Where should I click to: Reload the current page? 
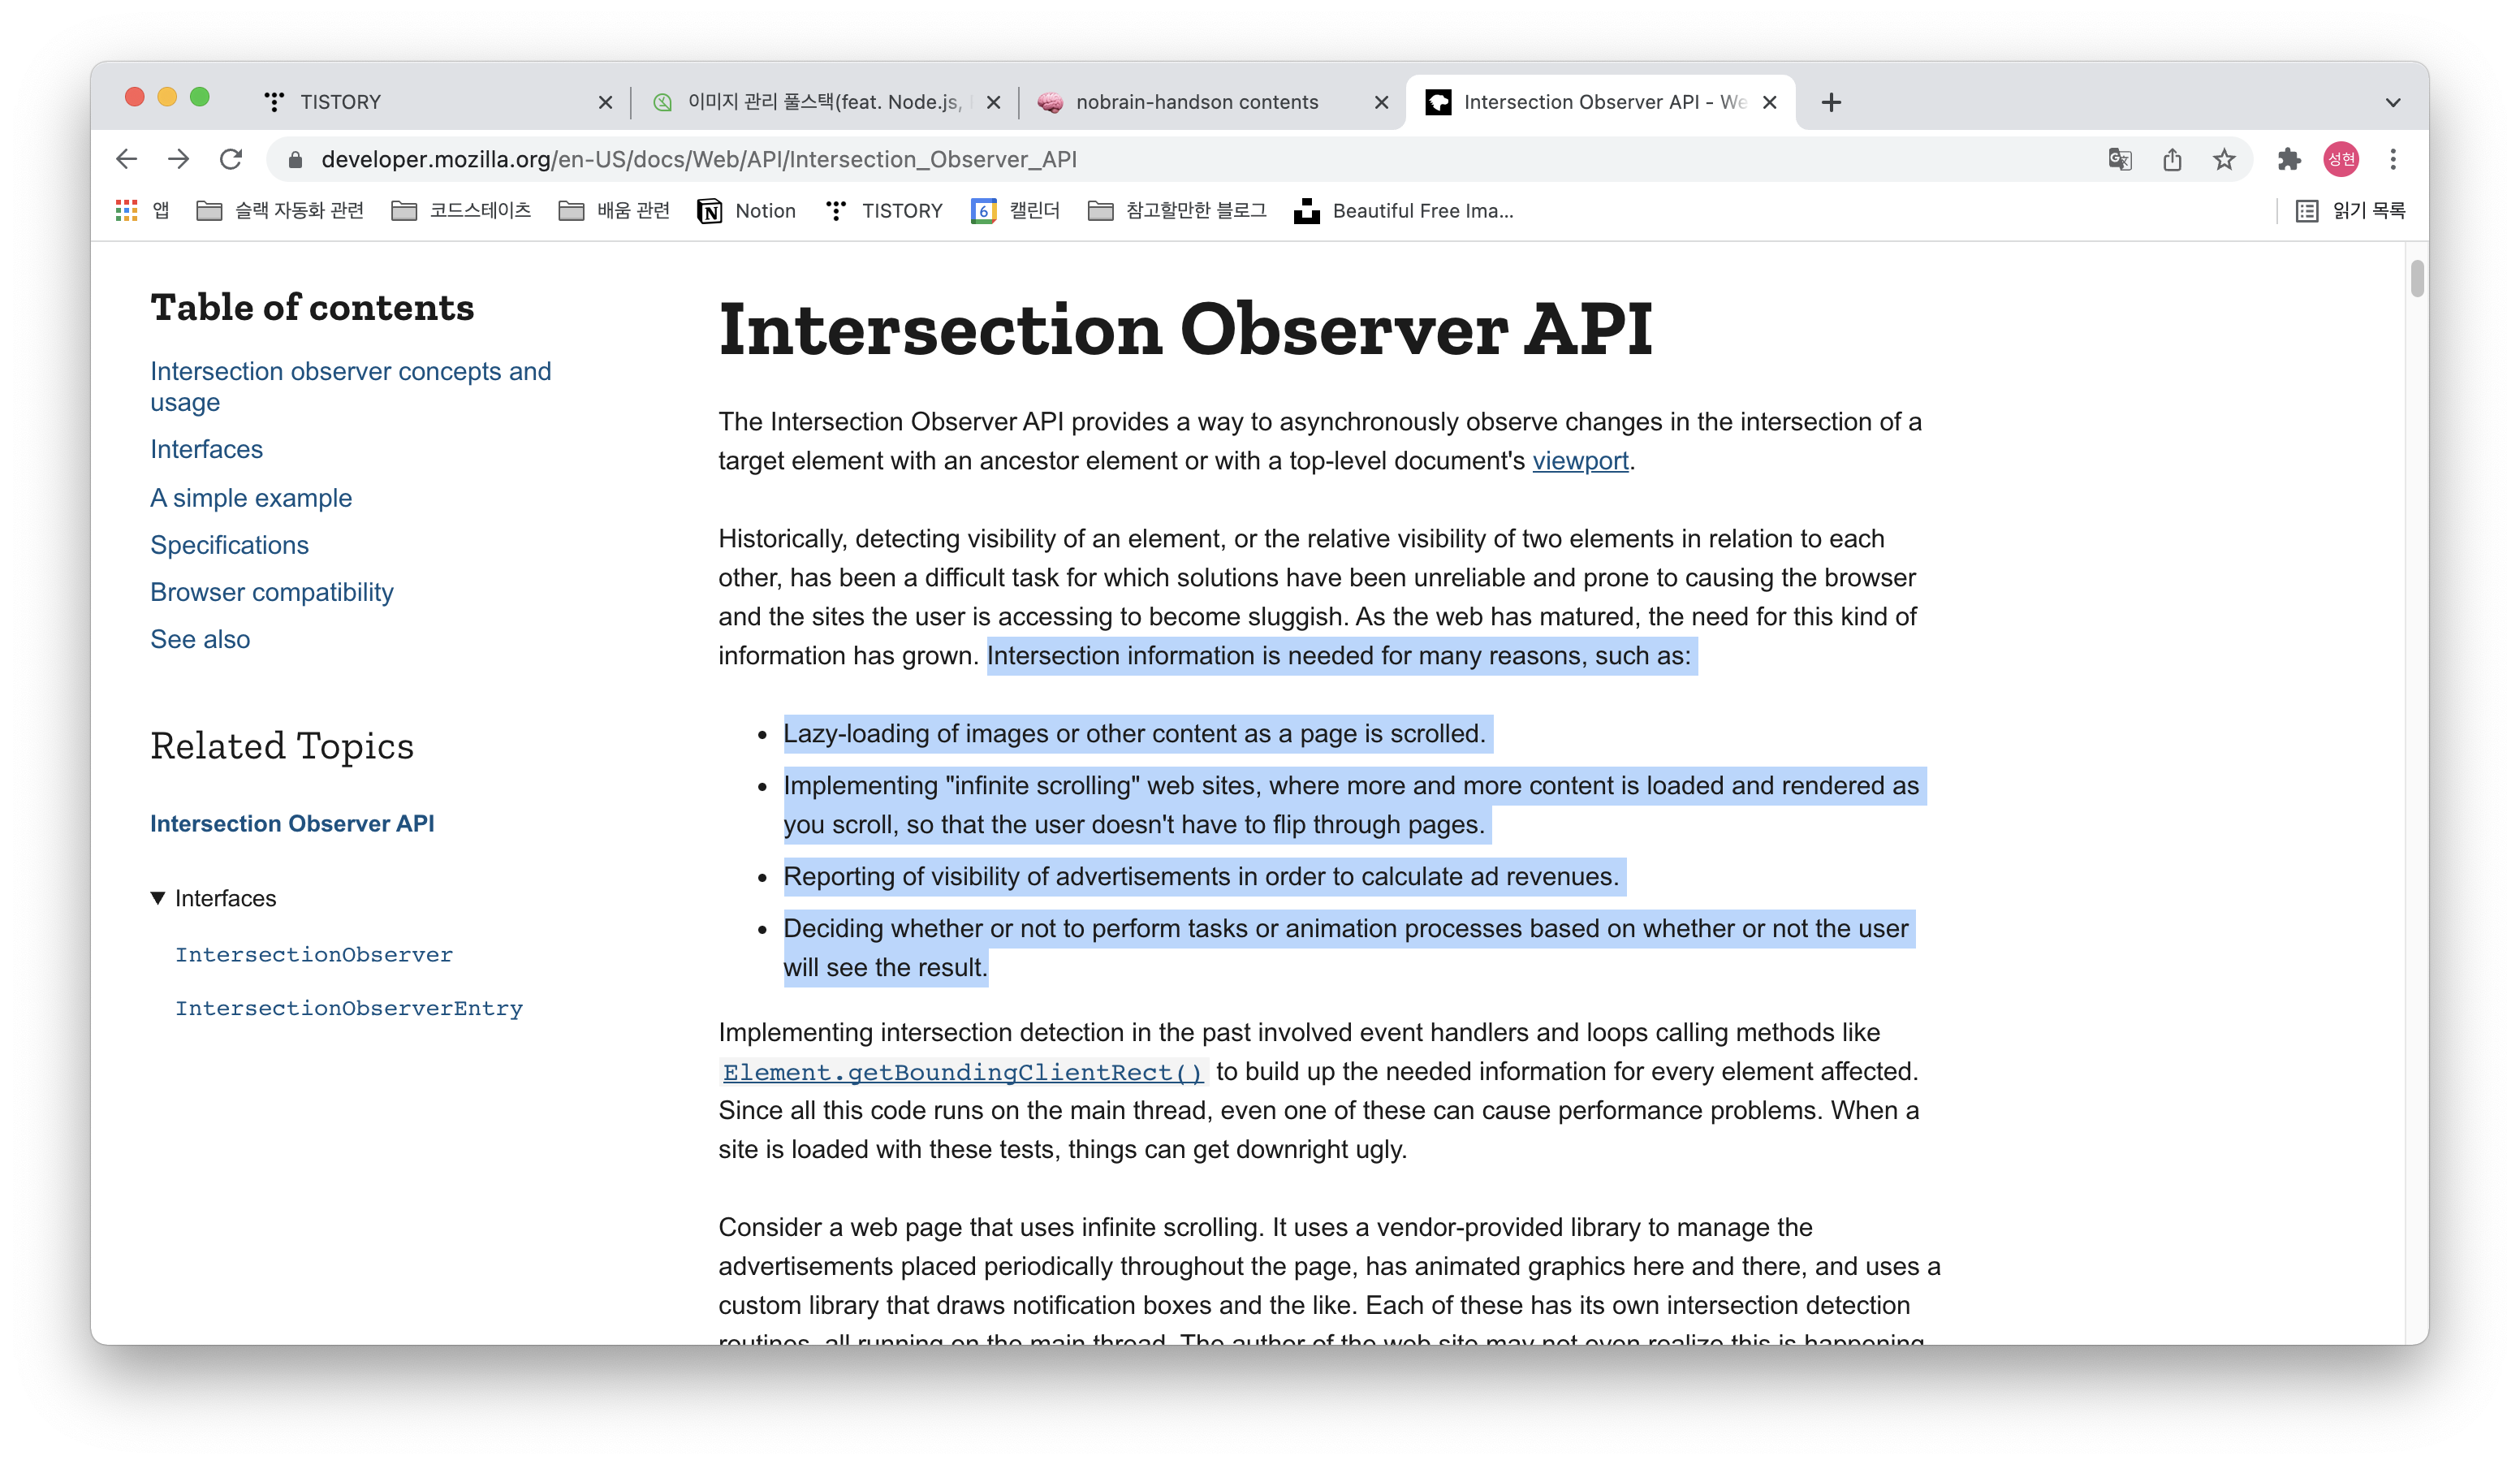pyautogui.click(x=231, y=159)
